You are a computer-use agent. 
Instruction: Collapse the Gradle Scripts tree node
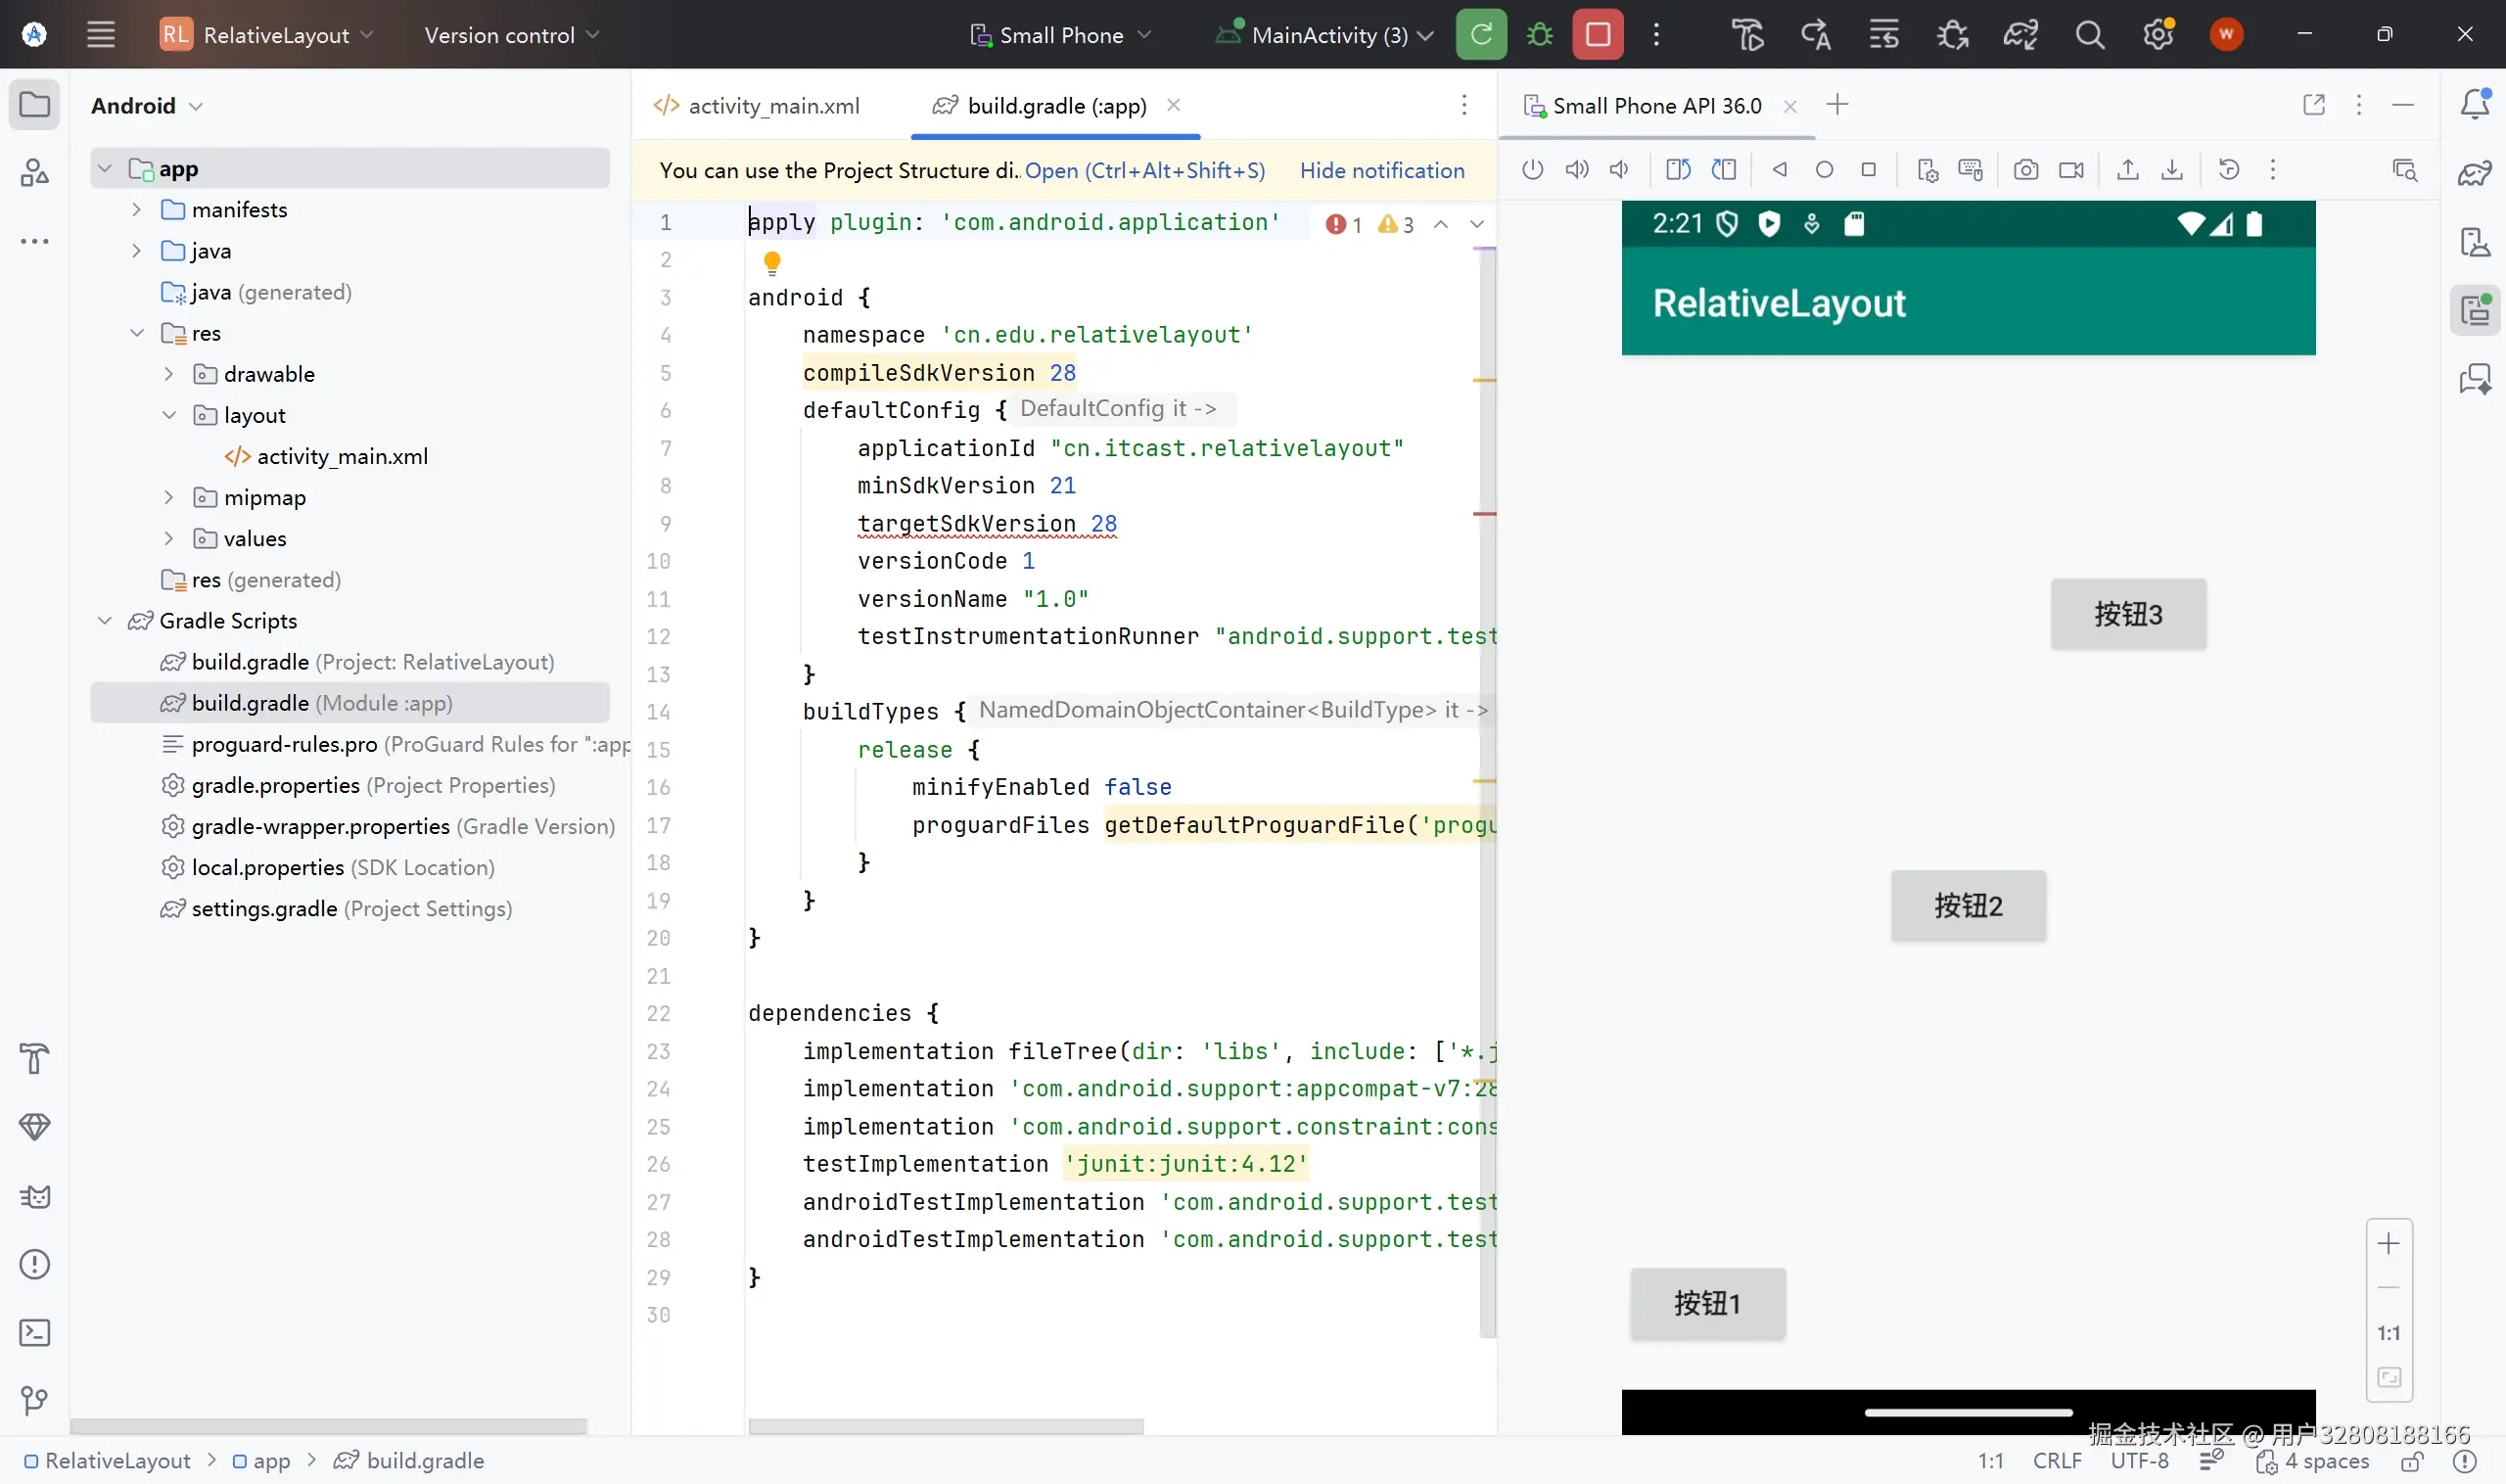[x=105, y=621]
